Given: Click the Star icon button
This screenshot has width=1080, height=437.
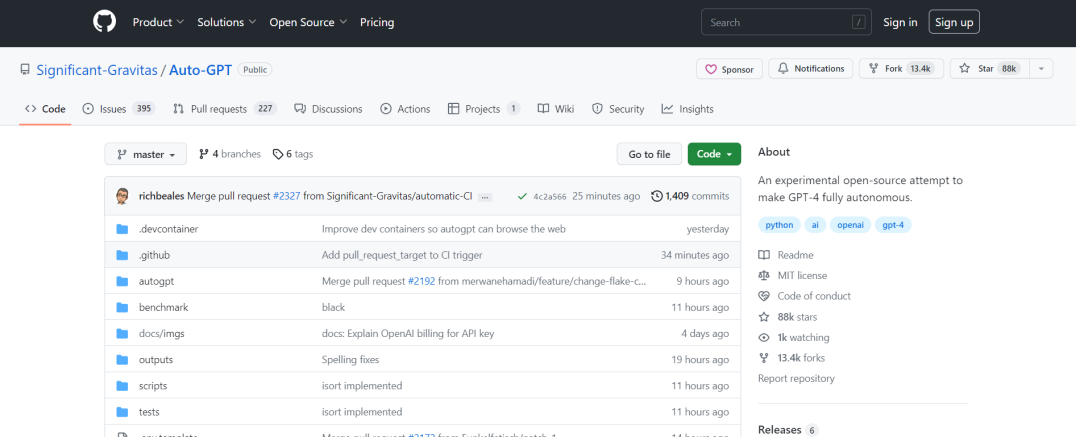Looking at the screenshot, I should [x=964, y=69].
